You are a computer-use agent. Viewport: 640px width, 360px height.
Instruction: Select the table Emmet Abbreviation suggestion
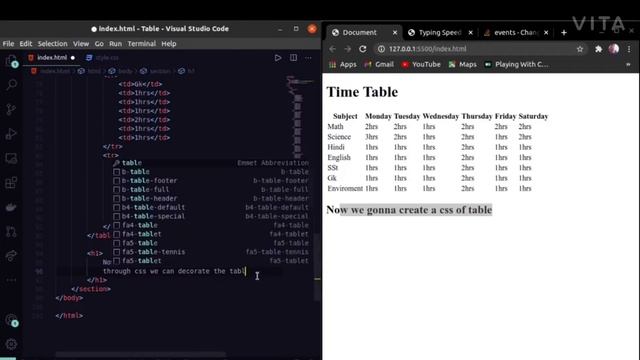pos(211,163)
